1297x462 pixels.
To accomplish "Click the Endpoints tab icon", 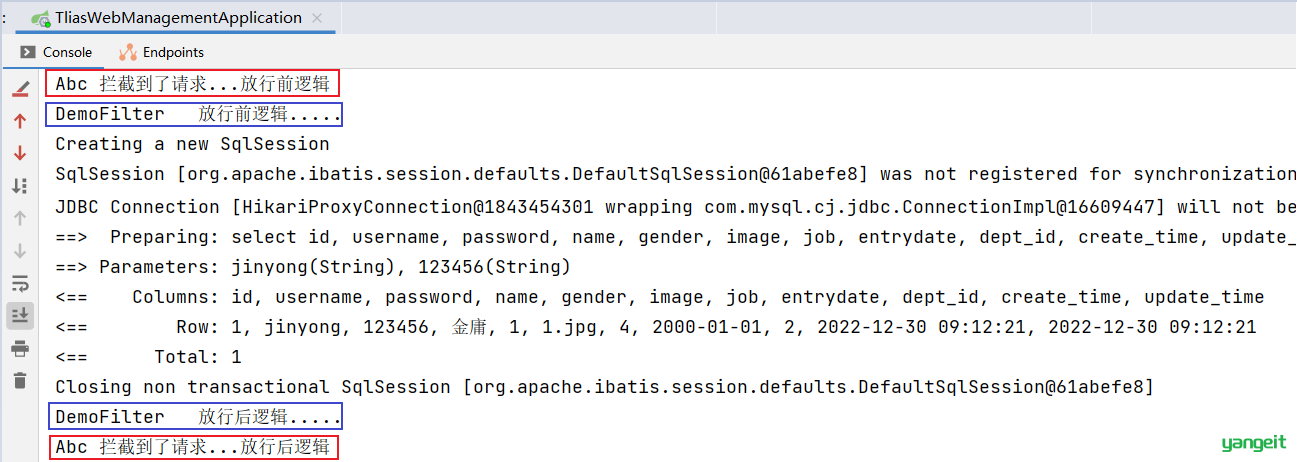I will pos(128,52).
